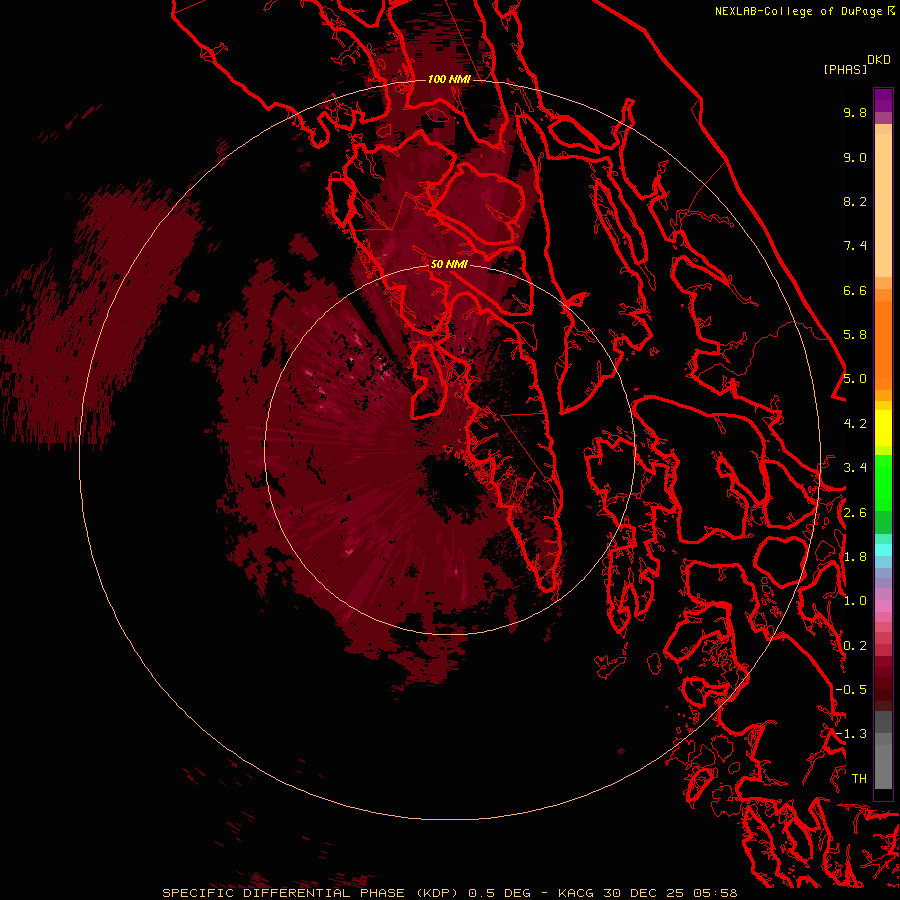Click the 0.2 legend value
This screenshot has width=900, height=900.
pyautogui.click(x=855, y=646)
